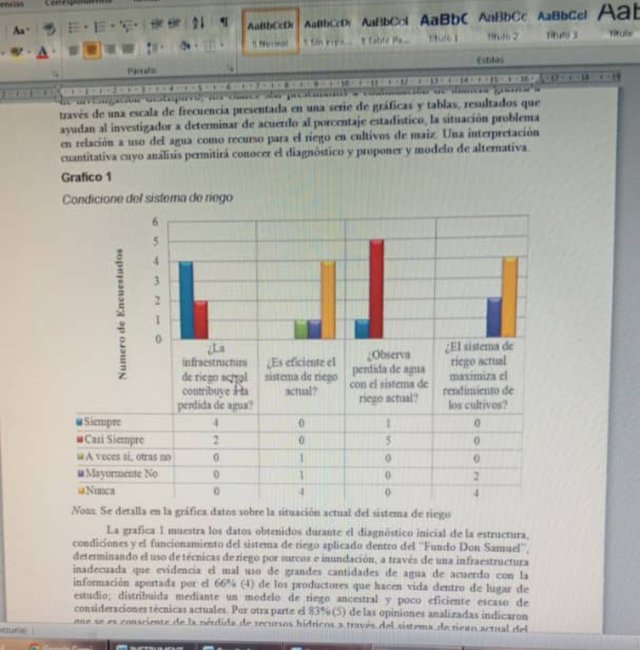Open the font color dropdown arrow
Screen dimensions: 640x650
pos(54,52)
